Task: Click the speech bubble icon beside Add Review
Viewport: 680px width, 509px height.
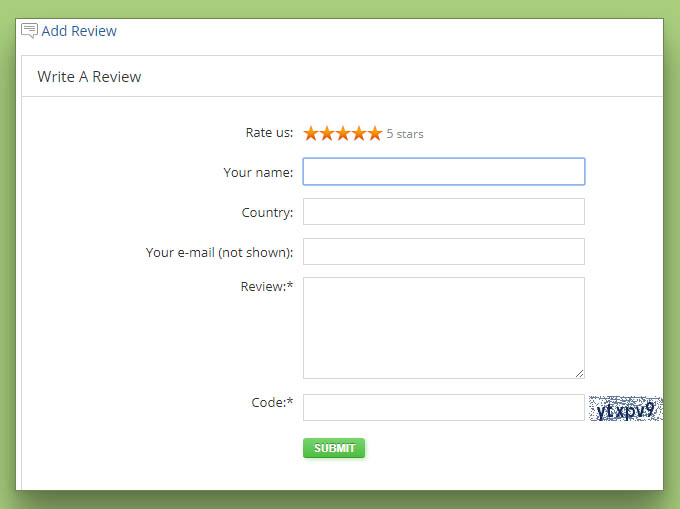Action: (29, 31)
